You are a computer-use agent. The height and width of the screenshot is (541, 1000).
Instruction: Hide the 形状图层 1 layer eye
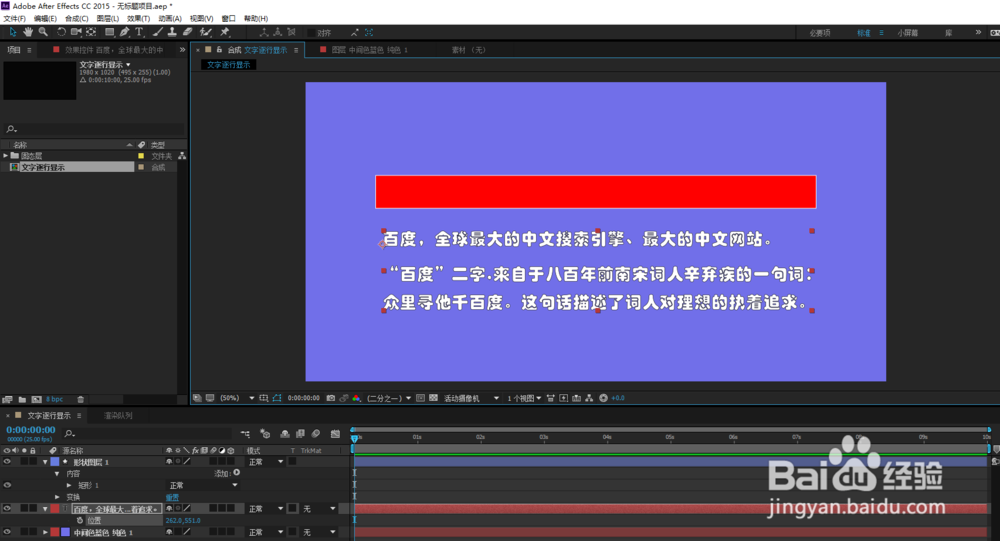click(7, 461)
